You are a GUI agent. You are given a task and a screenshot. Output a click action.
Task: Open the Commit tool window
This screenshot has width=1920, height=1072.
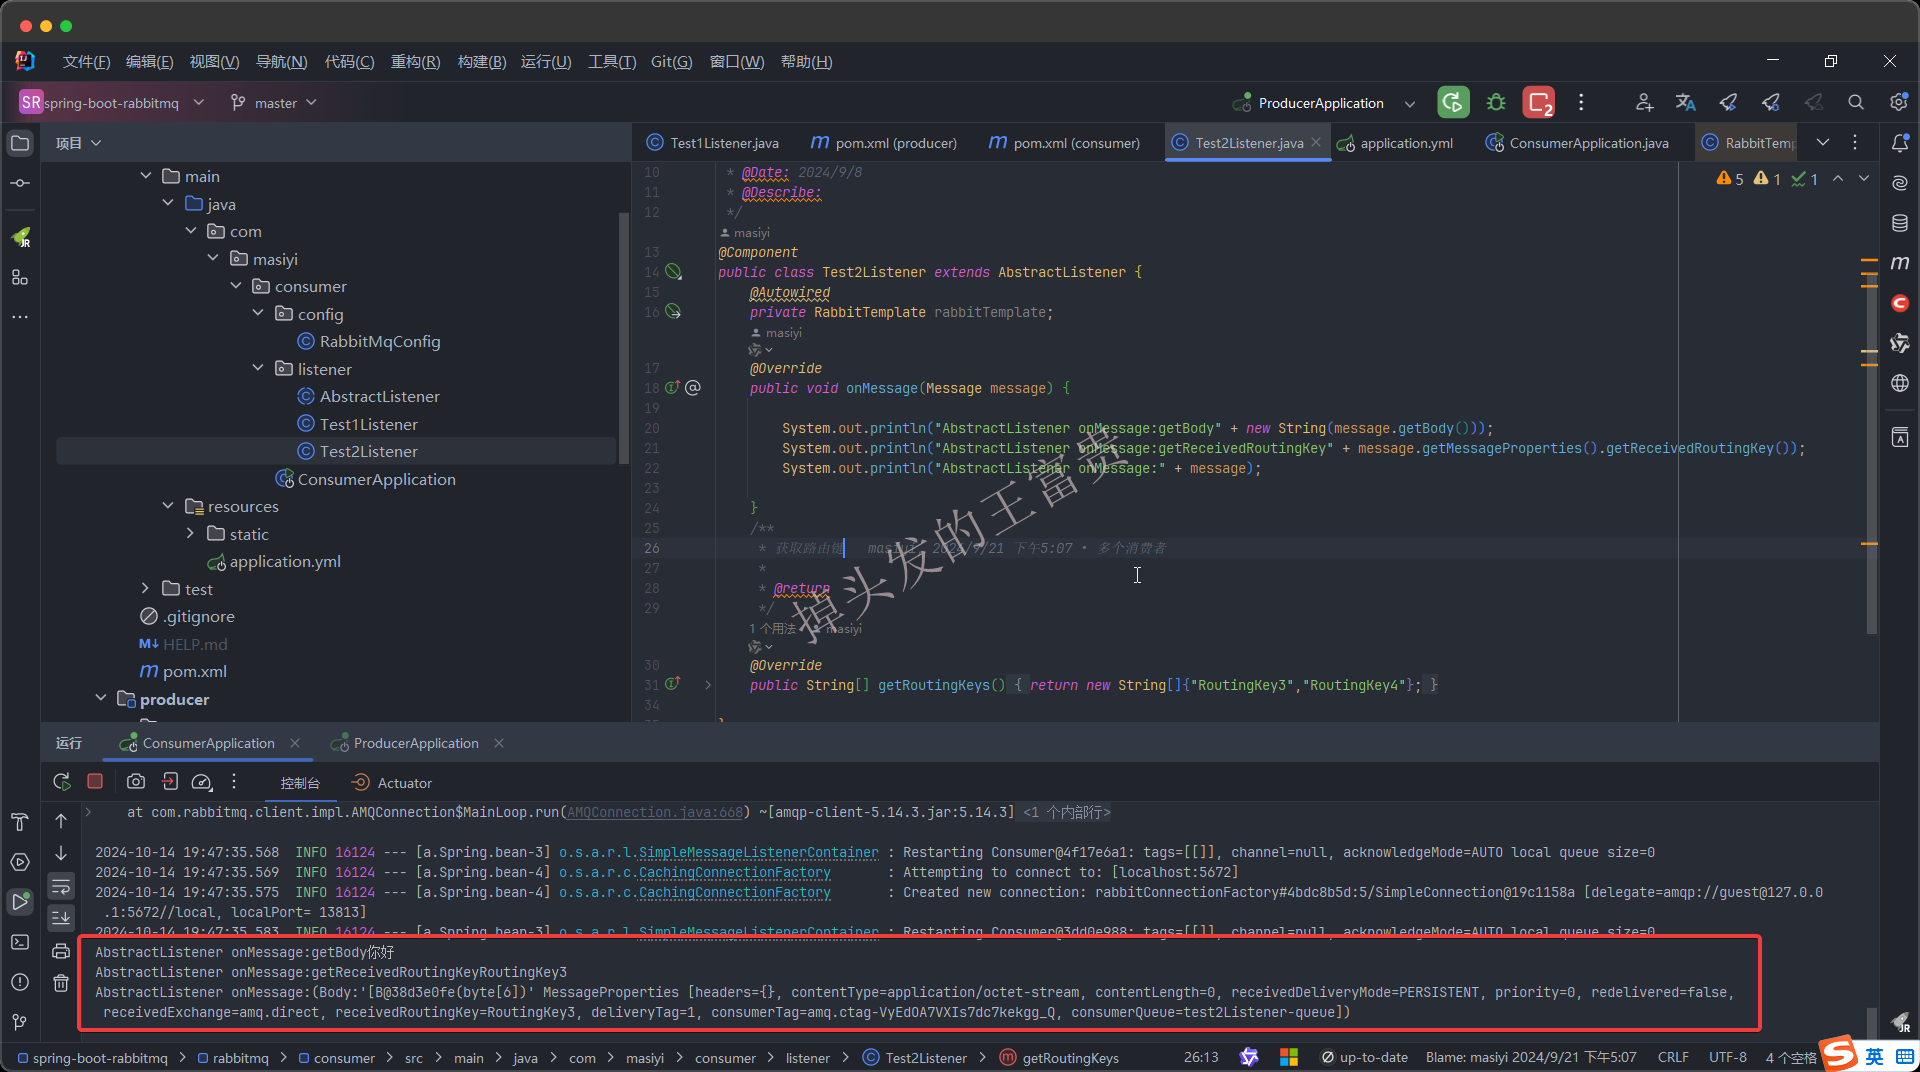tap(20, 183)
